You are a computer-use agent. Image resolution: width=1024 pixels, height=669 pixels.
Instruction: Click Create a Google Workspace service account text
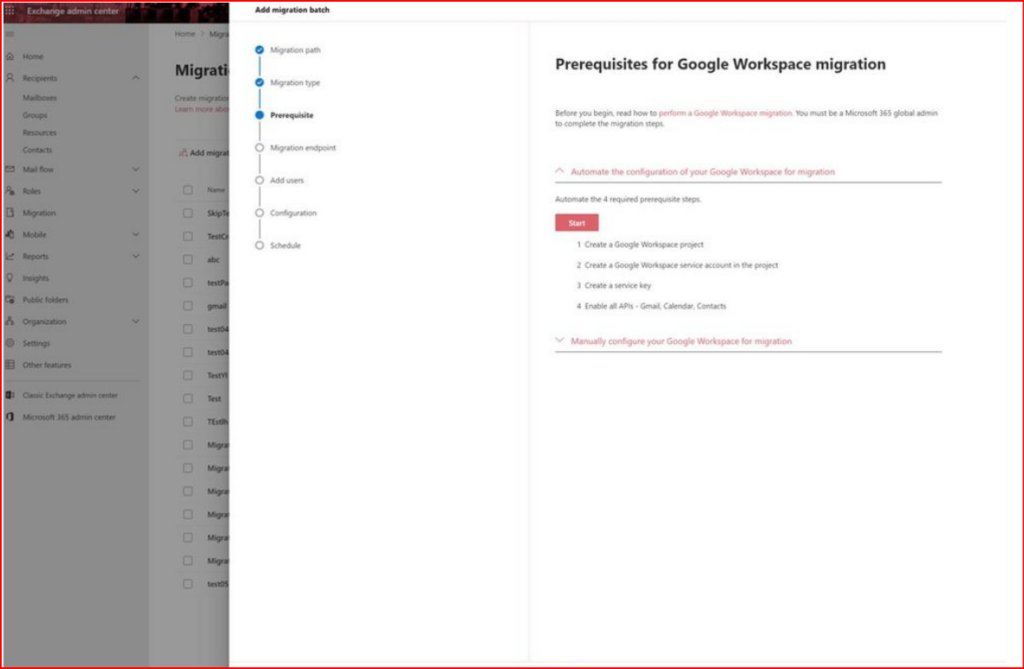[x=681, y=265]
